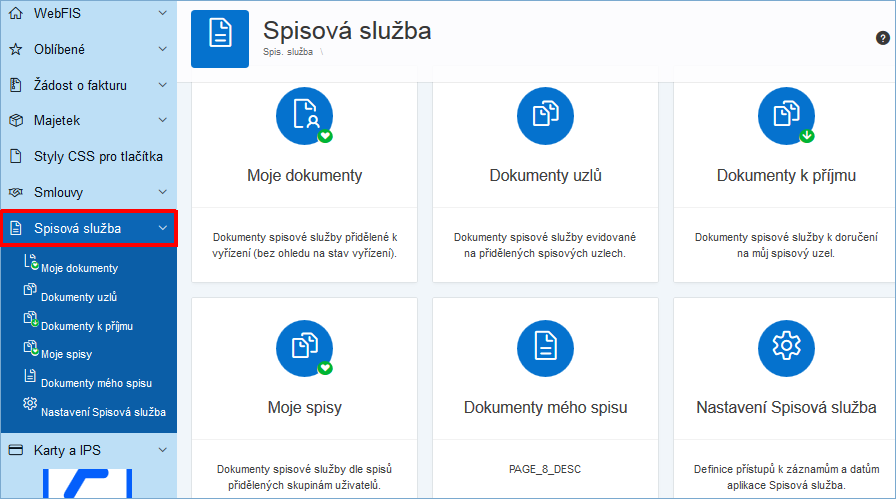
Task: Click the Dokumenty uzlů round tile icon
Action: point(545,116)
